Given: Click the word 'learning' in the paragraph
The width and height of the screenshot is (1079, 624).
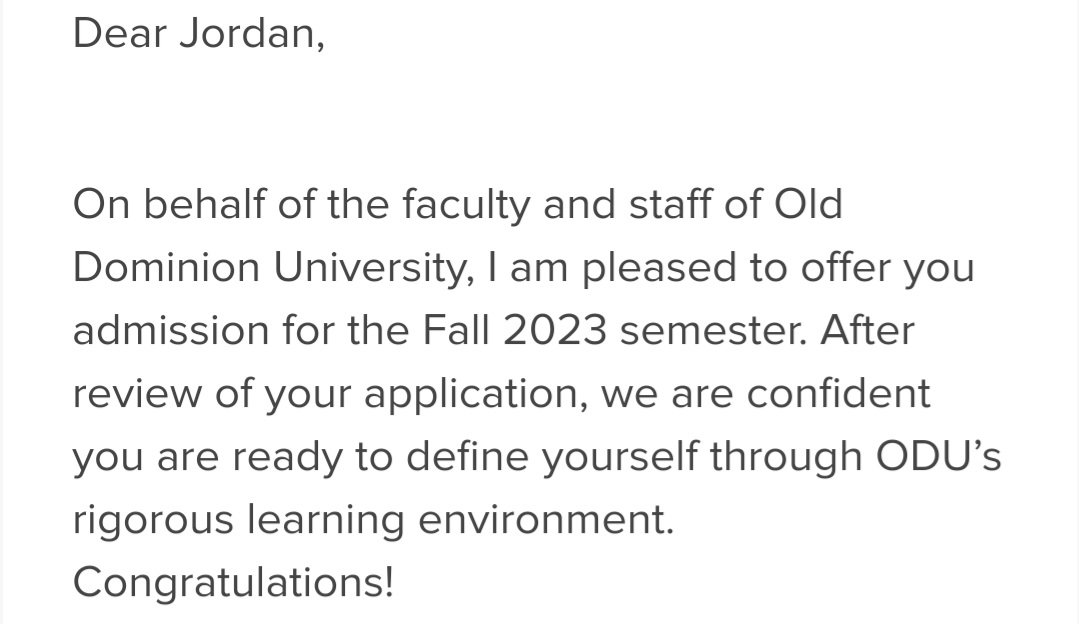Looking at the screenshot, I should [325, 521].
